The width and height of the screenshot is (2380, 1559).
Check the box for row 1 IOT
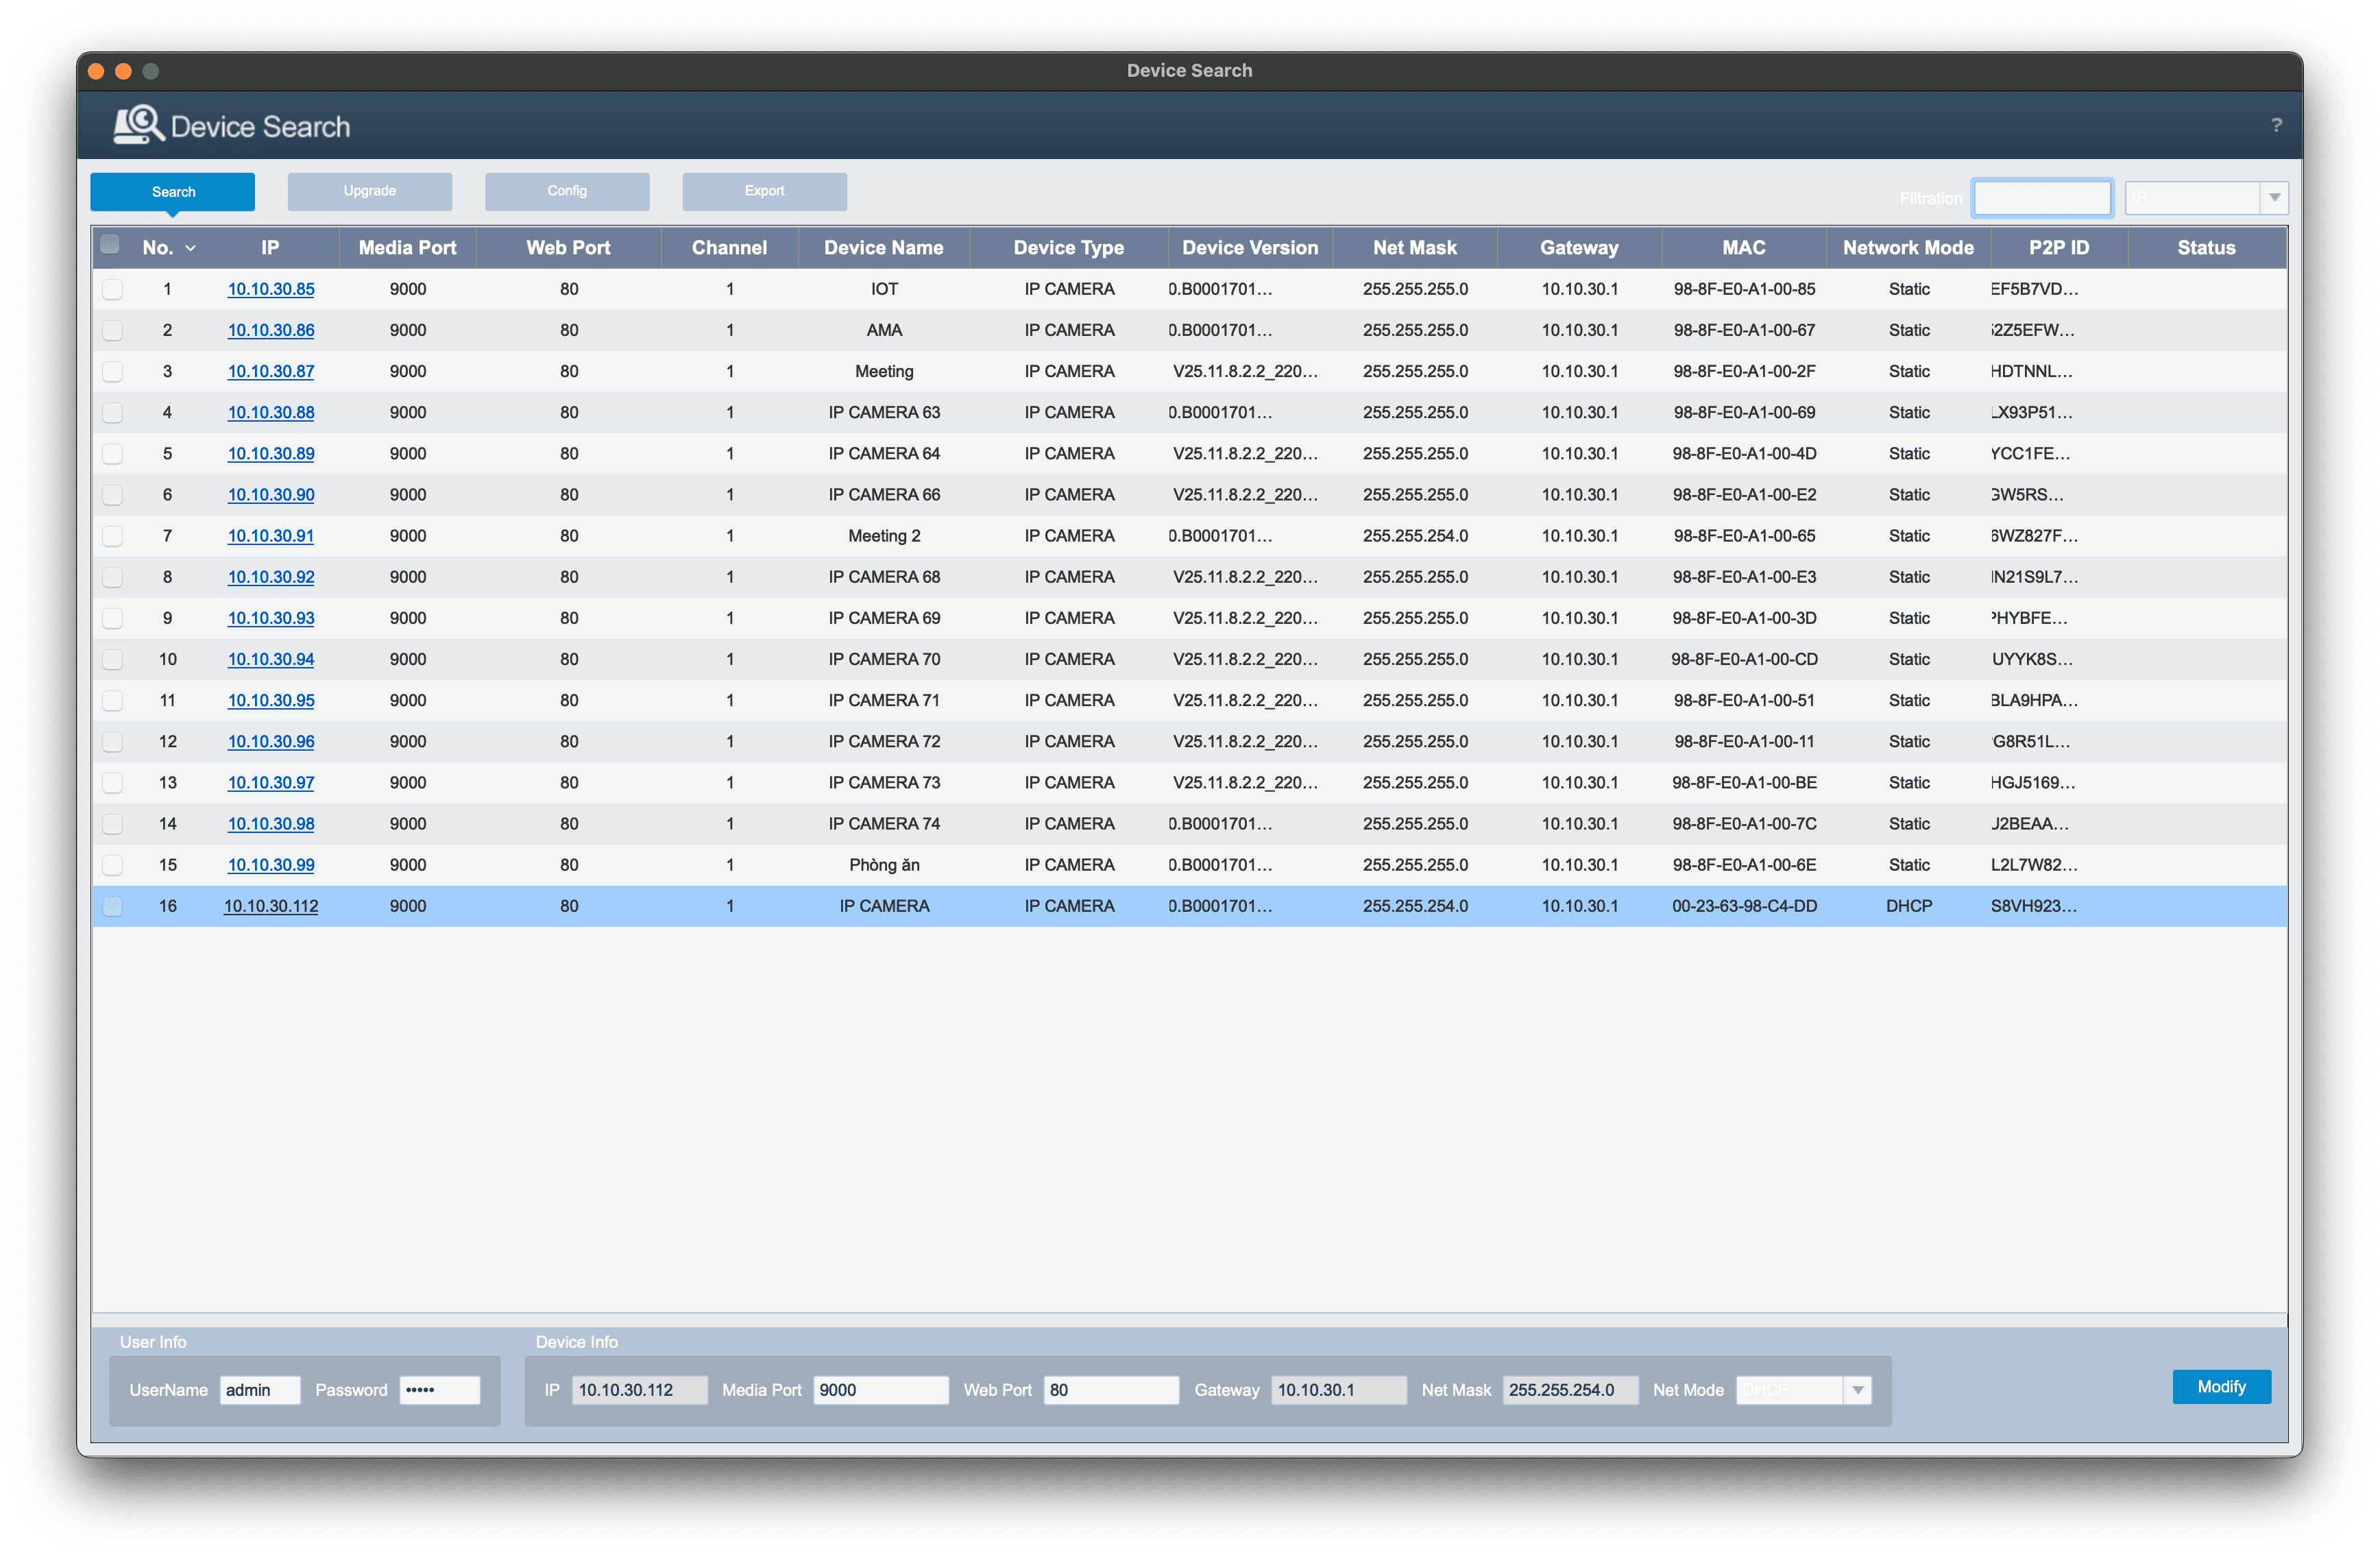[113, 289]
